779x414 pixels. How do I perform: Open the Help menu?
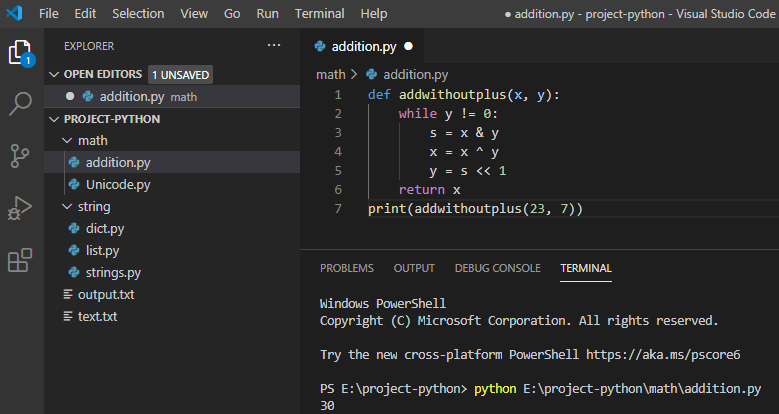pyautogui.click(x=374, y=13)
